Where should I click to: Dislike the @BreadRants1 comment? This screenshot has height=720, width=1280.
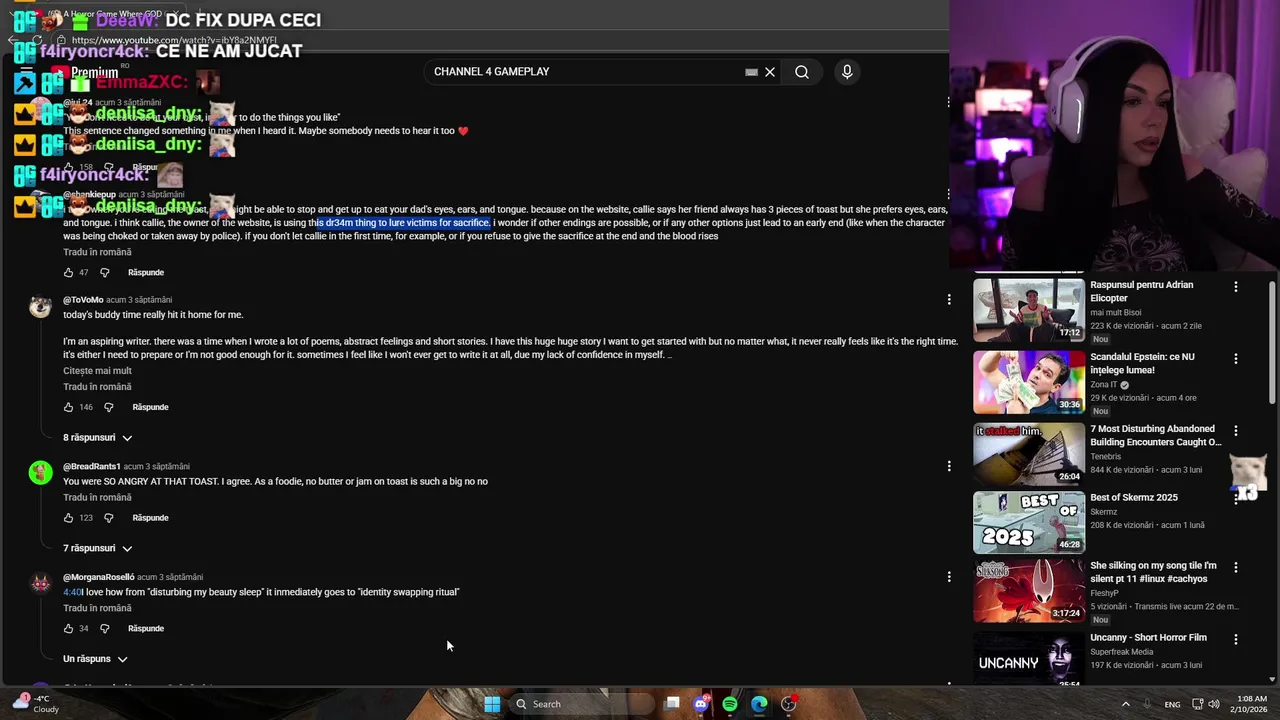[109, 518]
